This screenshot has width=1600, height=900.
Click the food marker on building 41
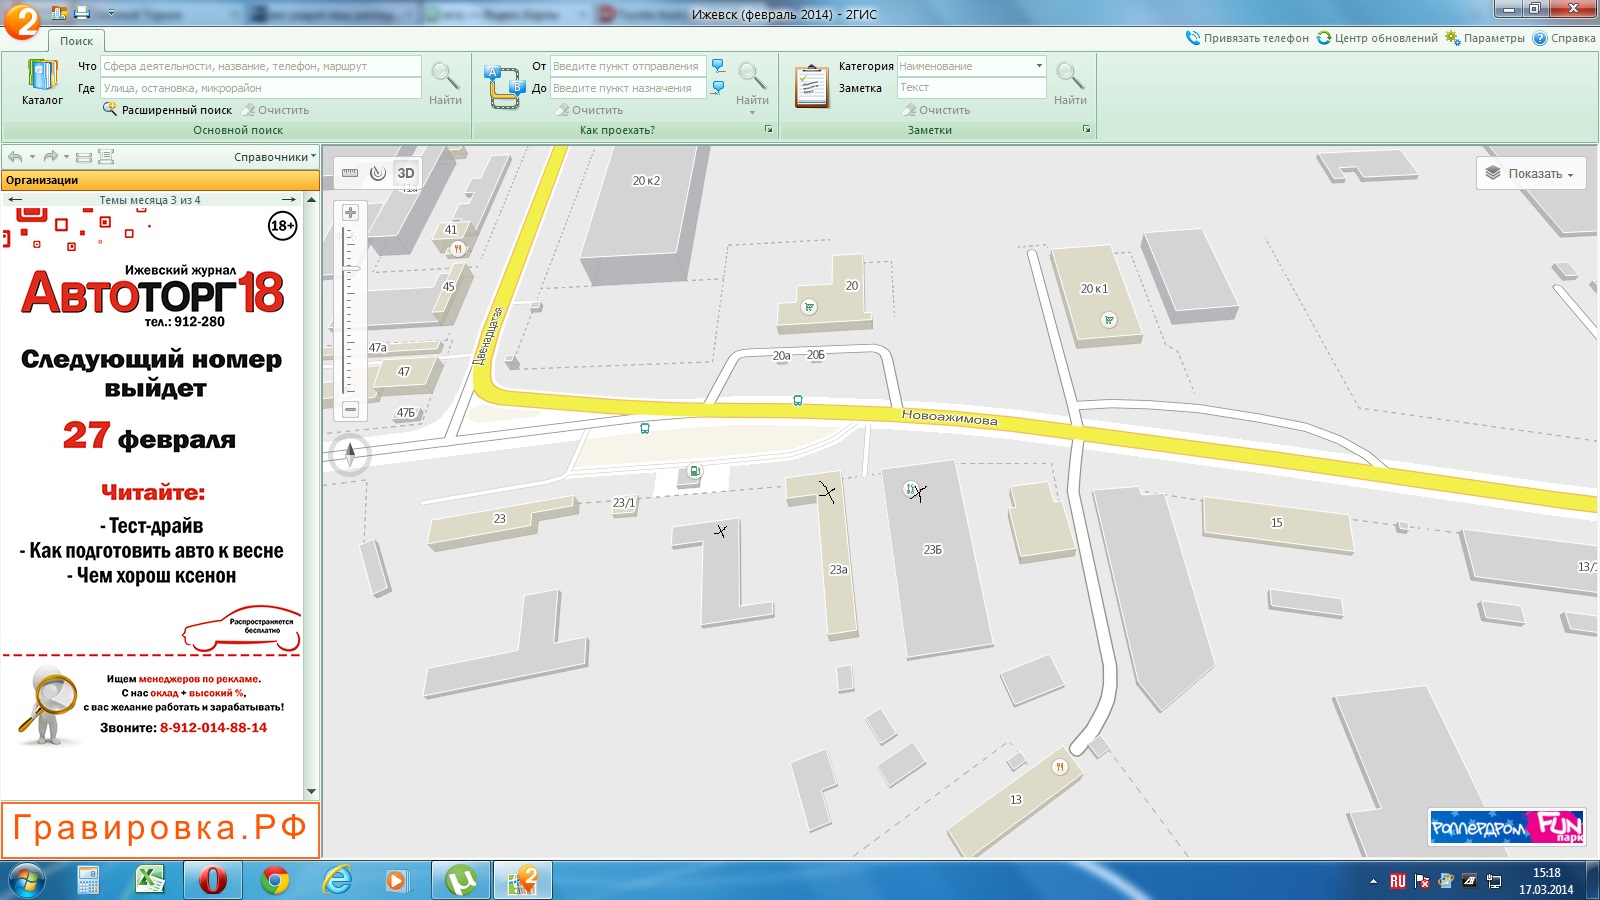pyautogui.click(x=457, y=248)
